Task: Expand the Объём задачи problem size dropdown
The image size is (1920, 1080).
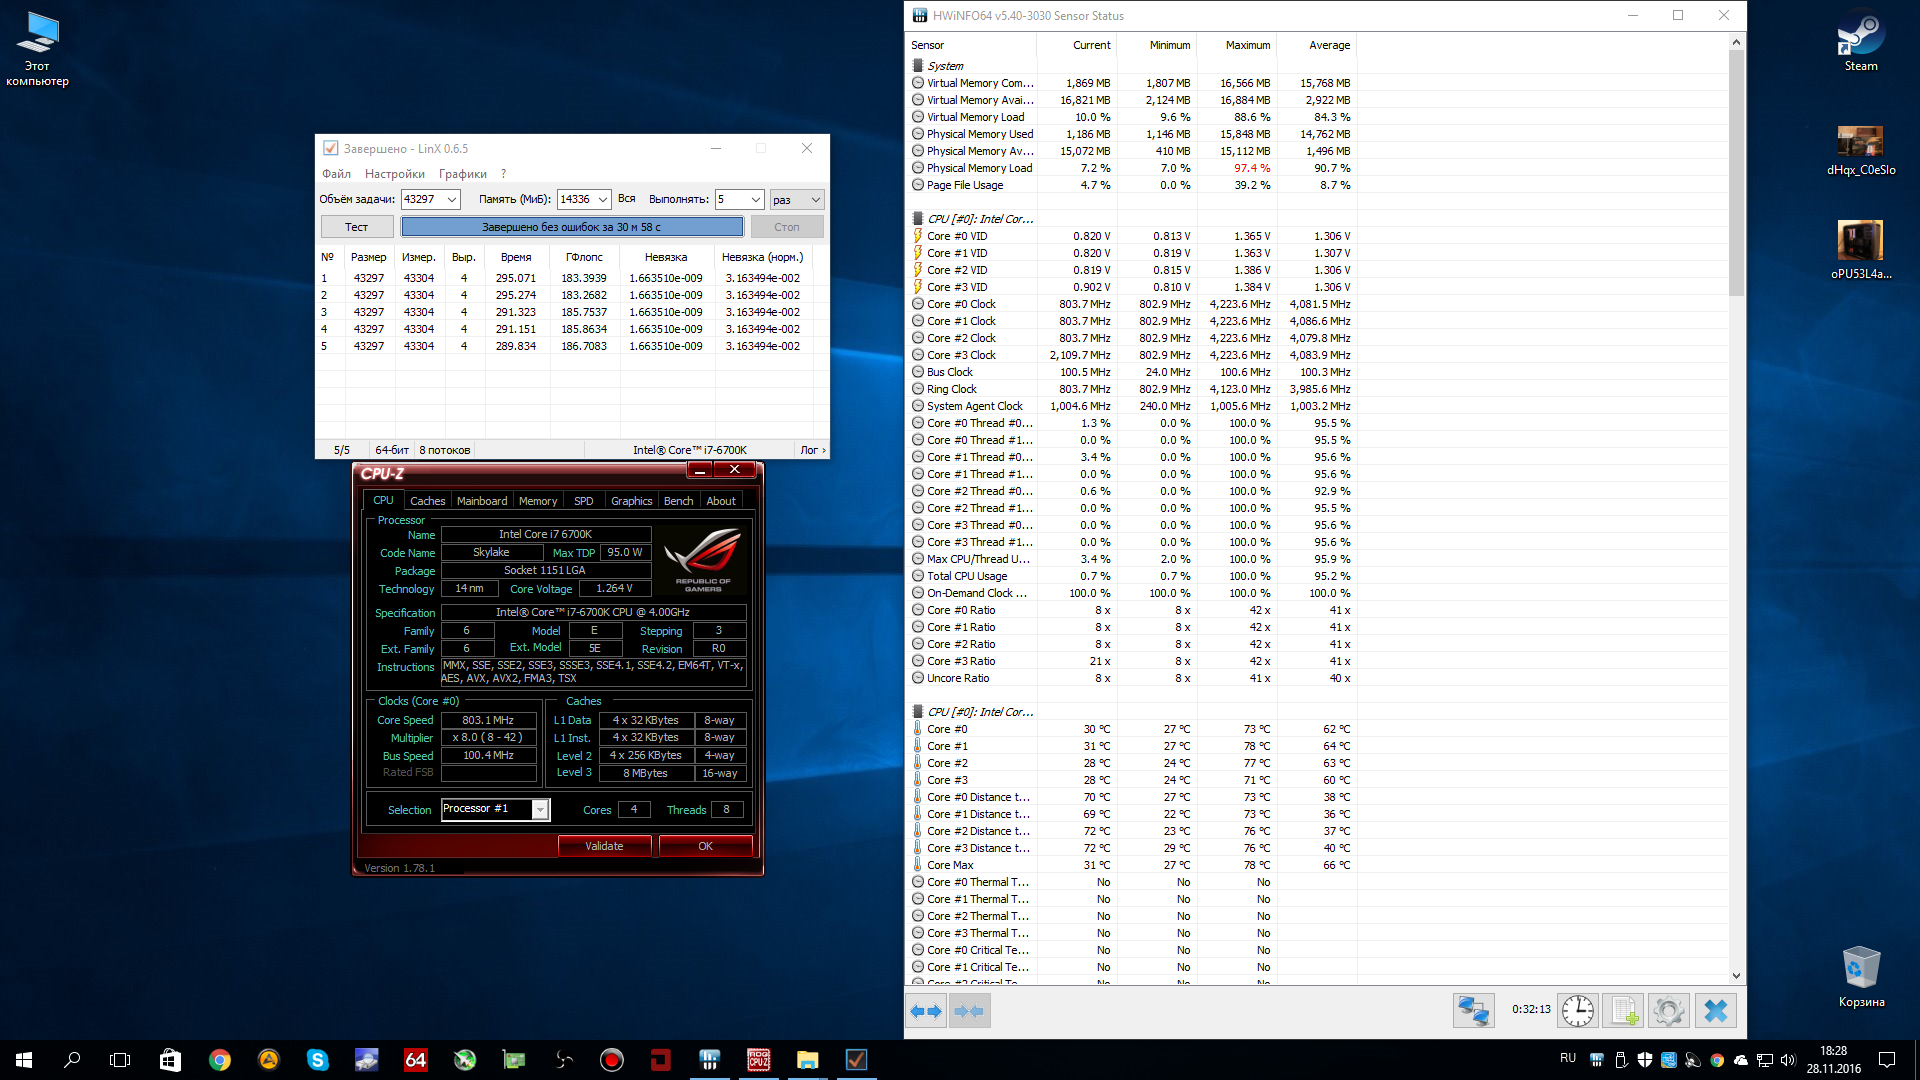Action: point(451,200)
